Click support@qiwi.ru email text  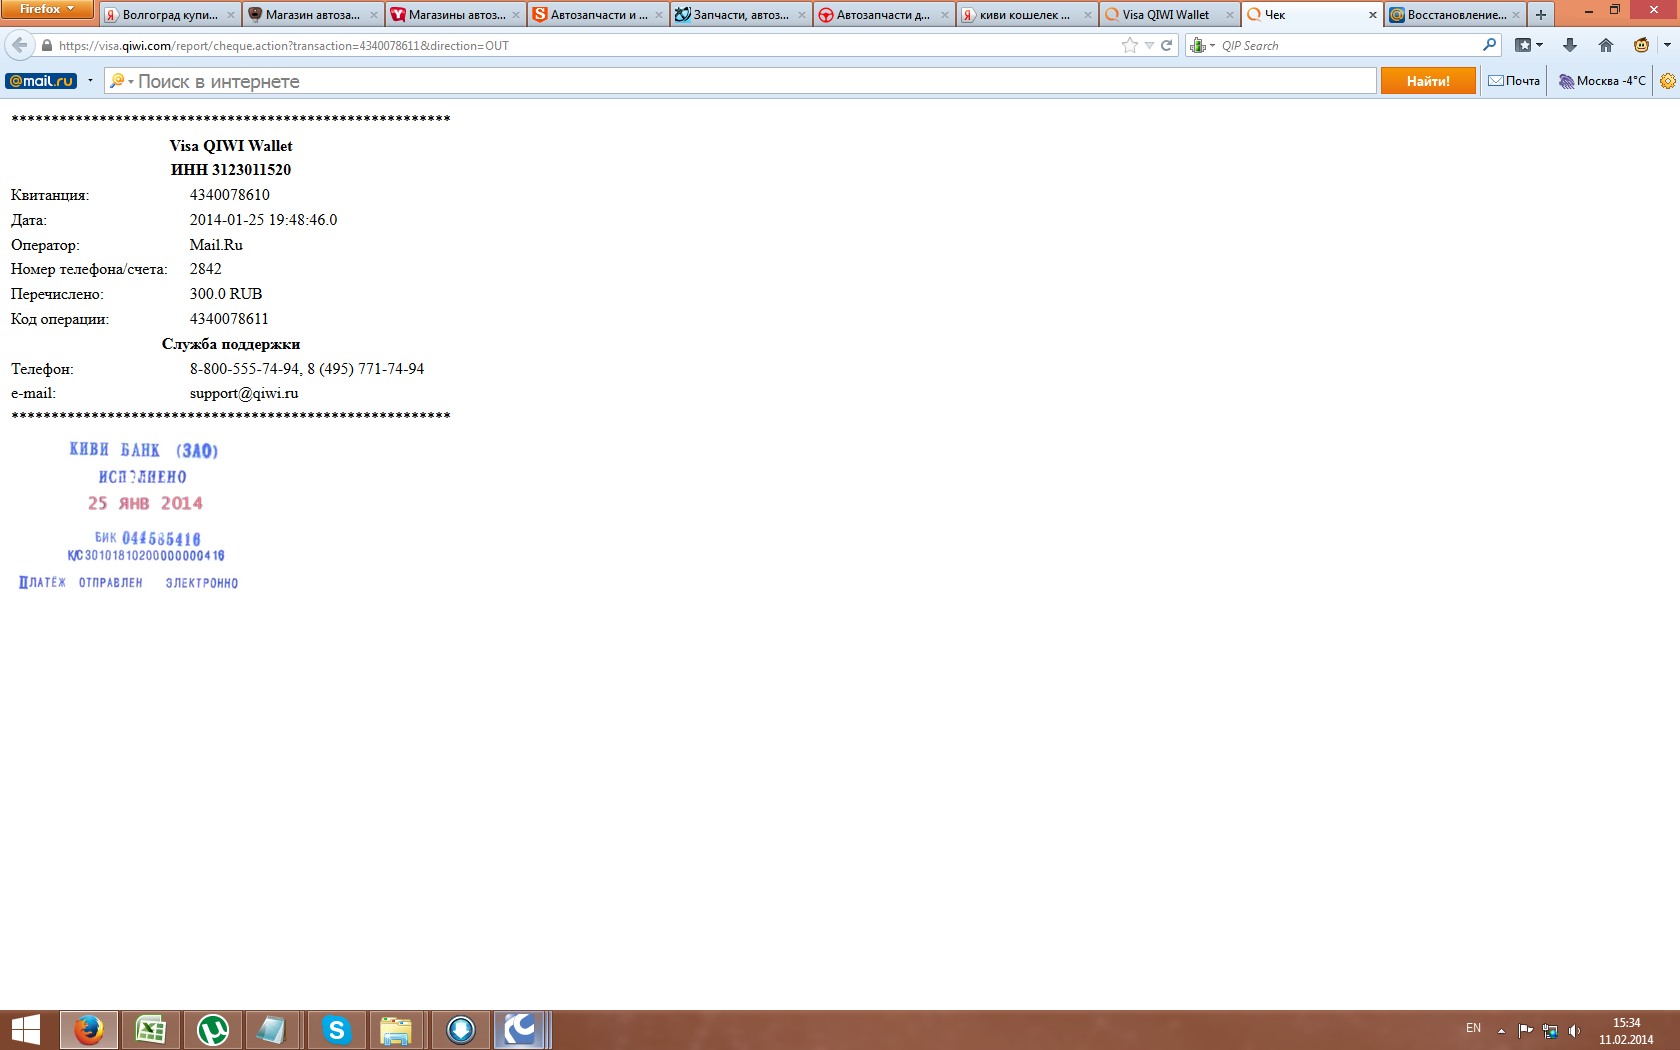[244, 393]
